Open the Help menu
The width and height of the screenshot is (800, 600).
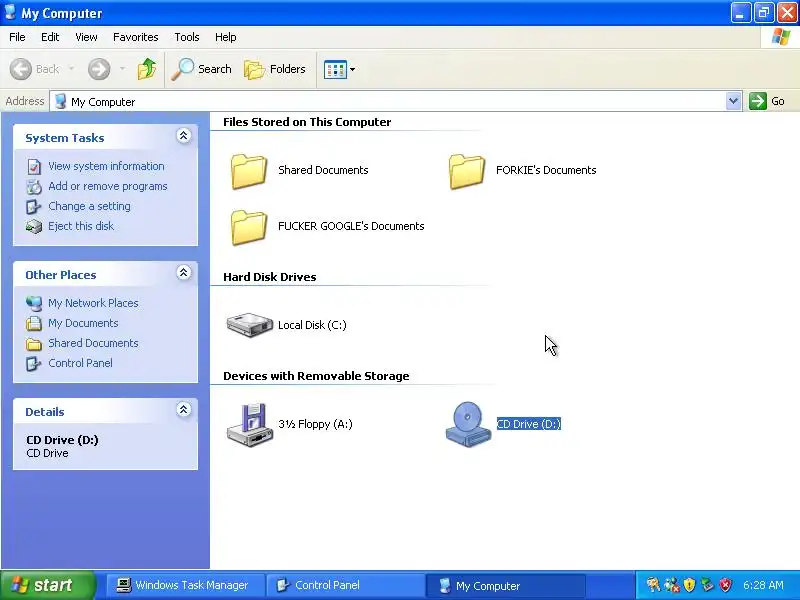226,37
